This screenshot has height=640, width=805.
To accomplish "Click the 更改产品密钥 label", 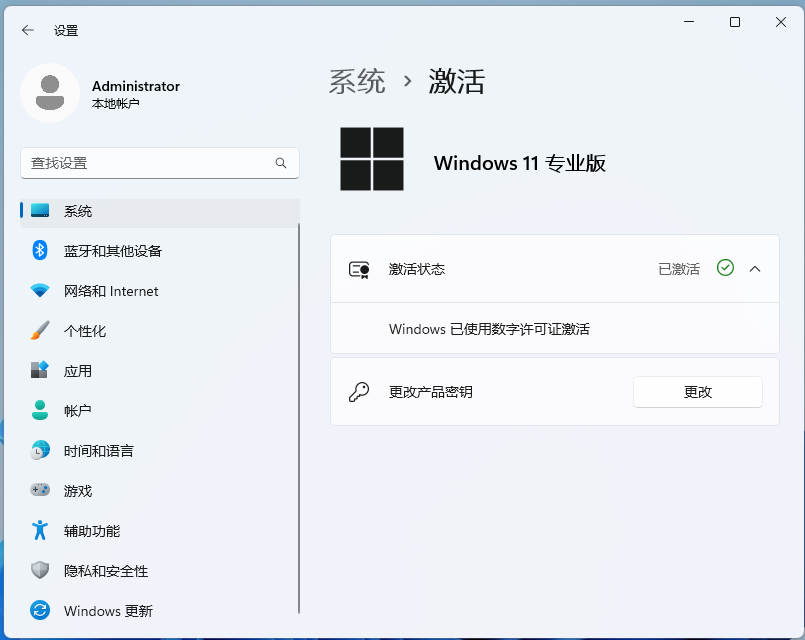I will point(430,392).
